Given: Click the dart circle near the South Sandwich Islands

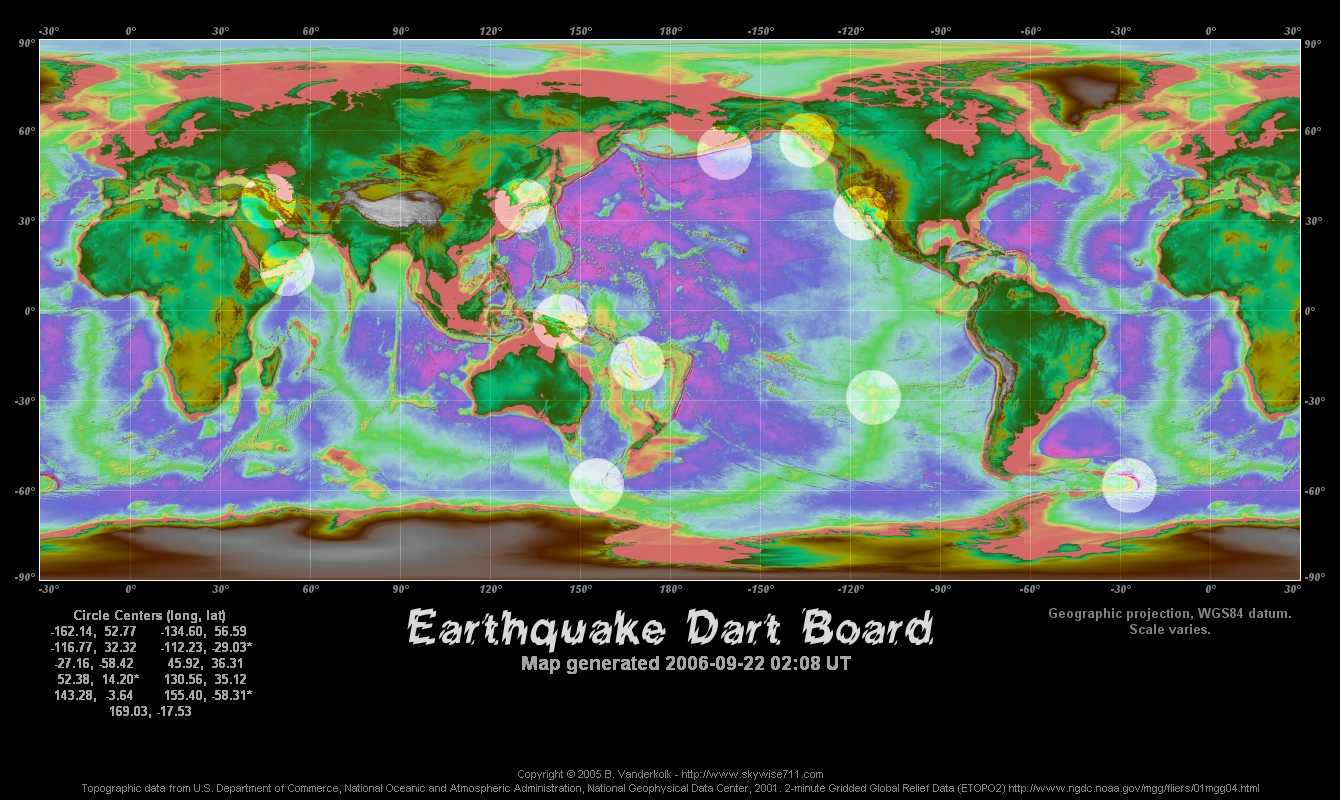Looking at the screenshot, I should [1129, 485].
